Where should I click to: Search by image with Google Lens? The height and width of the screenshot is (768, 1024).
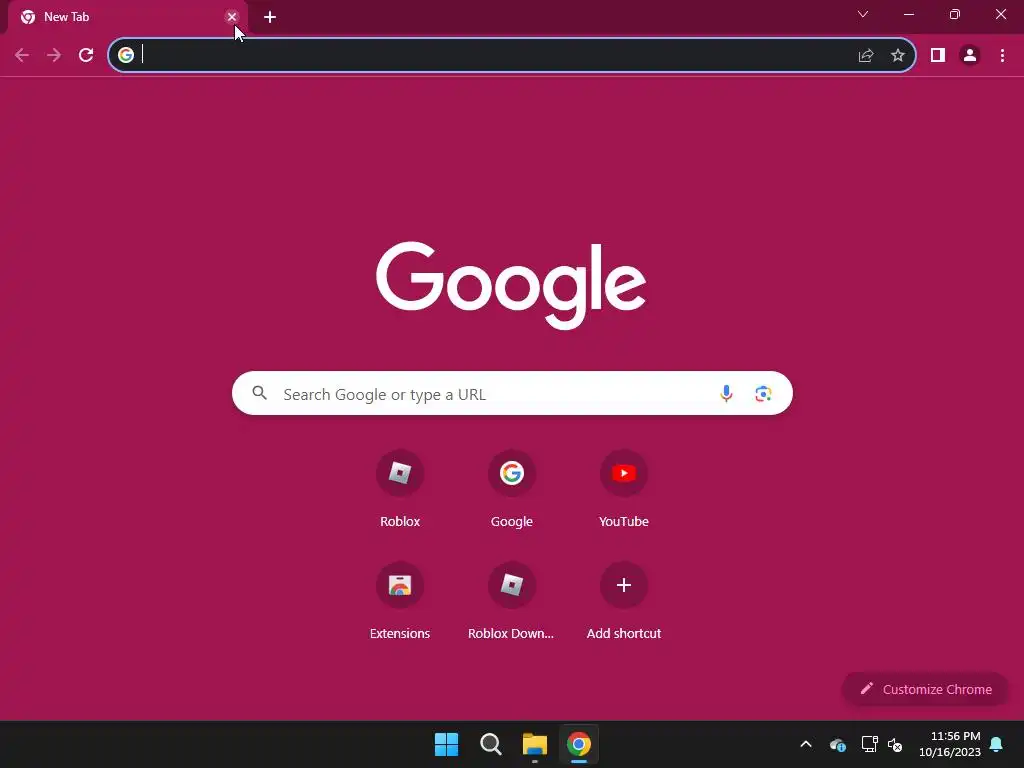(763, 393)
